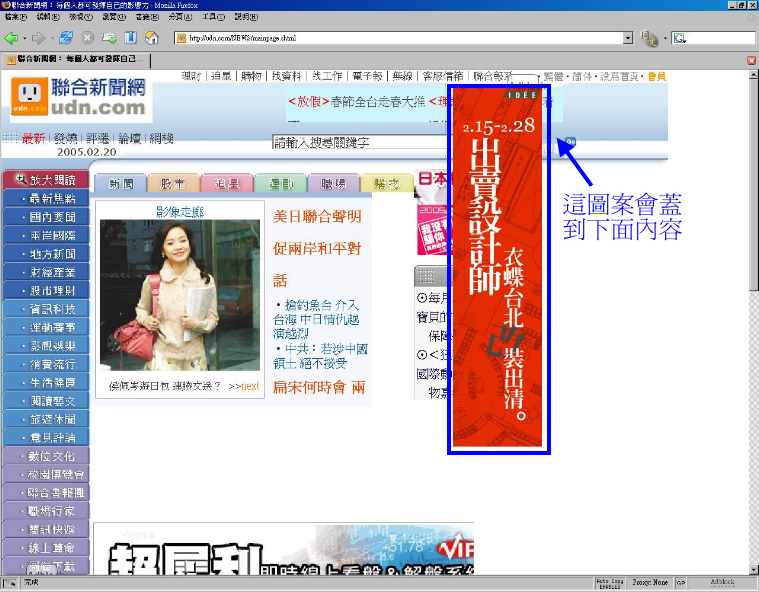
Task: Click the woman photo in 影像走廊
Action: [x=180, y=295]
